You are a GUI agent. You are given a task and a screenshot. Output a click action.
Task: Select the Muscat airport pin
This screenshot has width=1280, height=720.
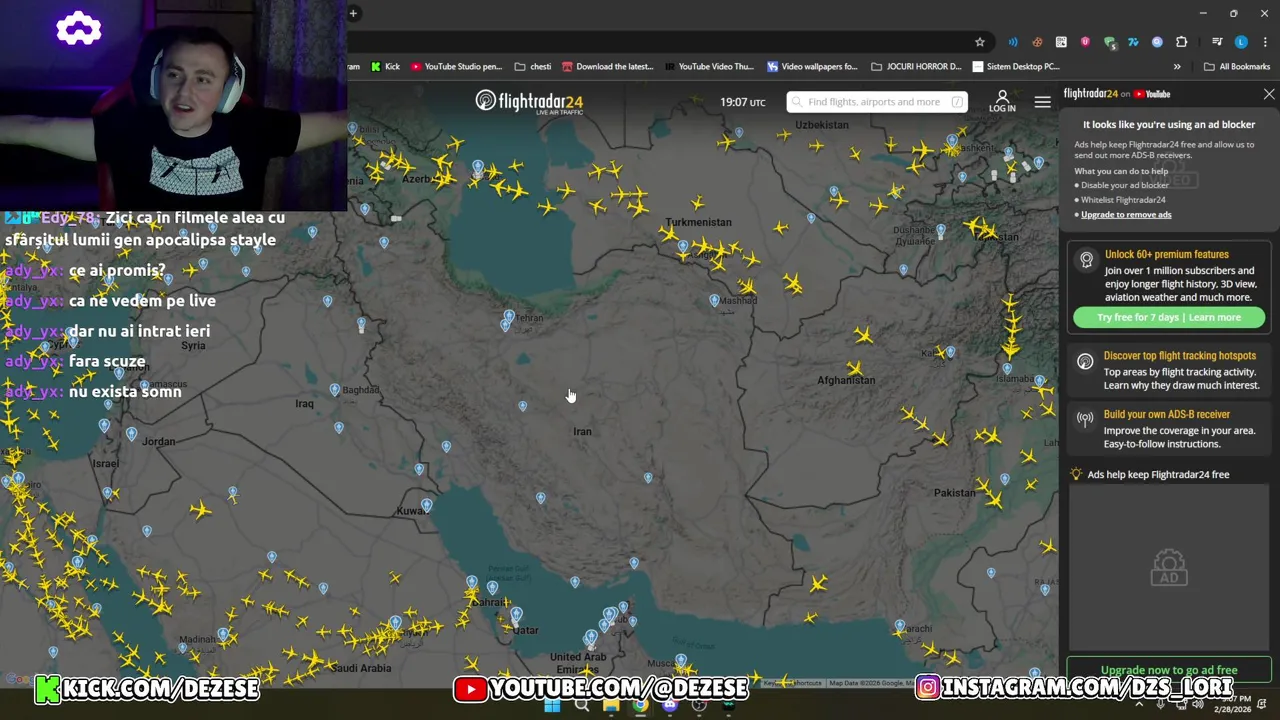681,660
